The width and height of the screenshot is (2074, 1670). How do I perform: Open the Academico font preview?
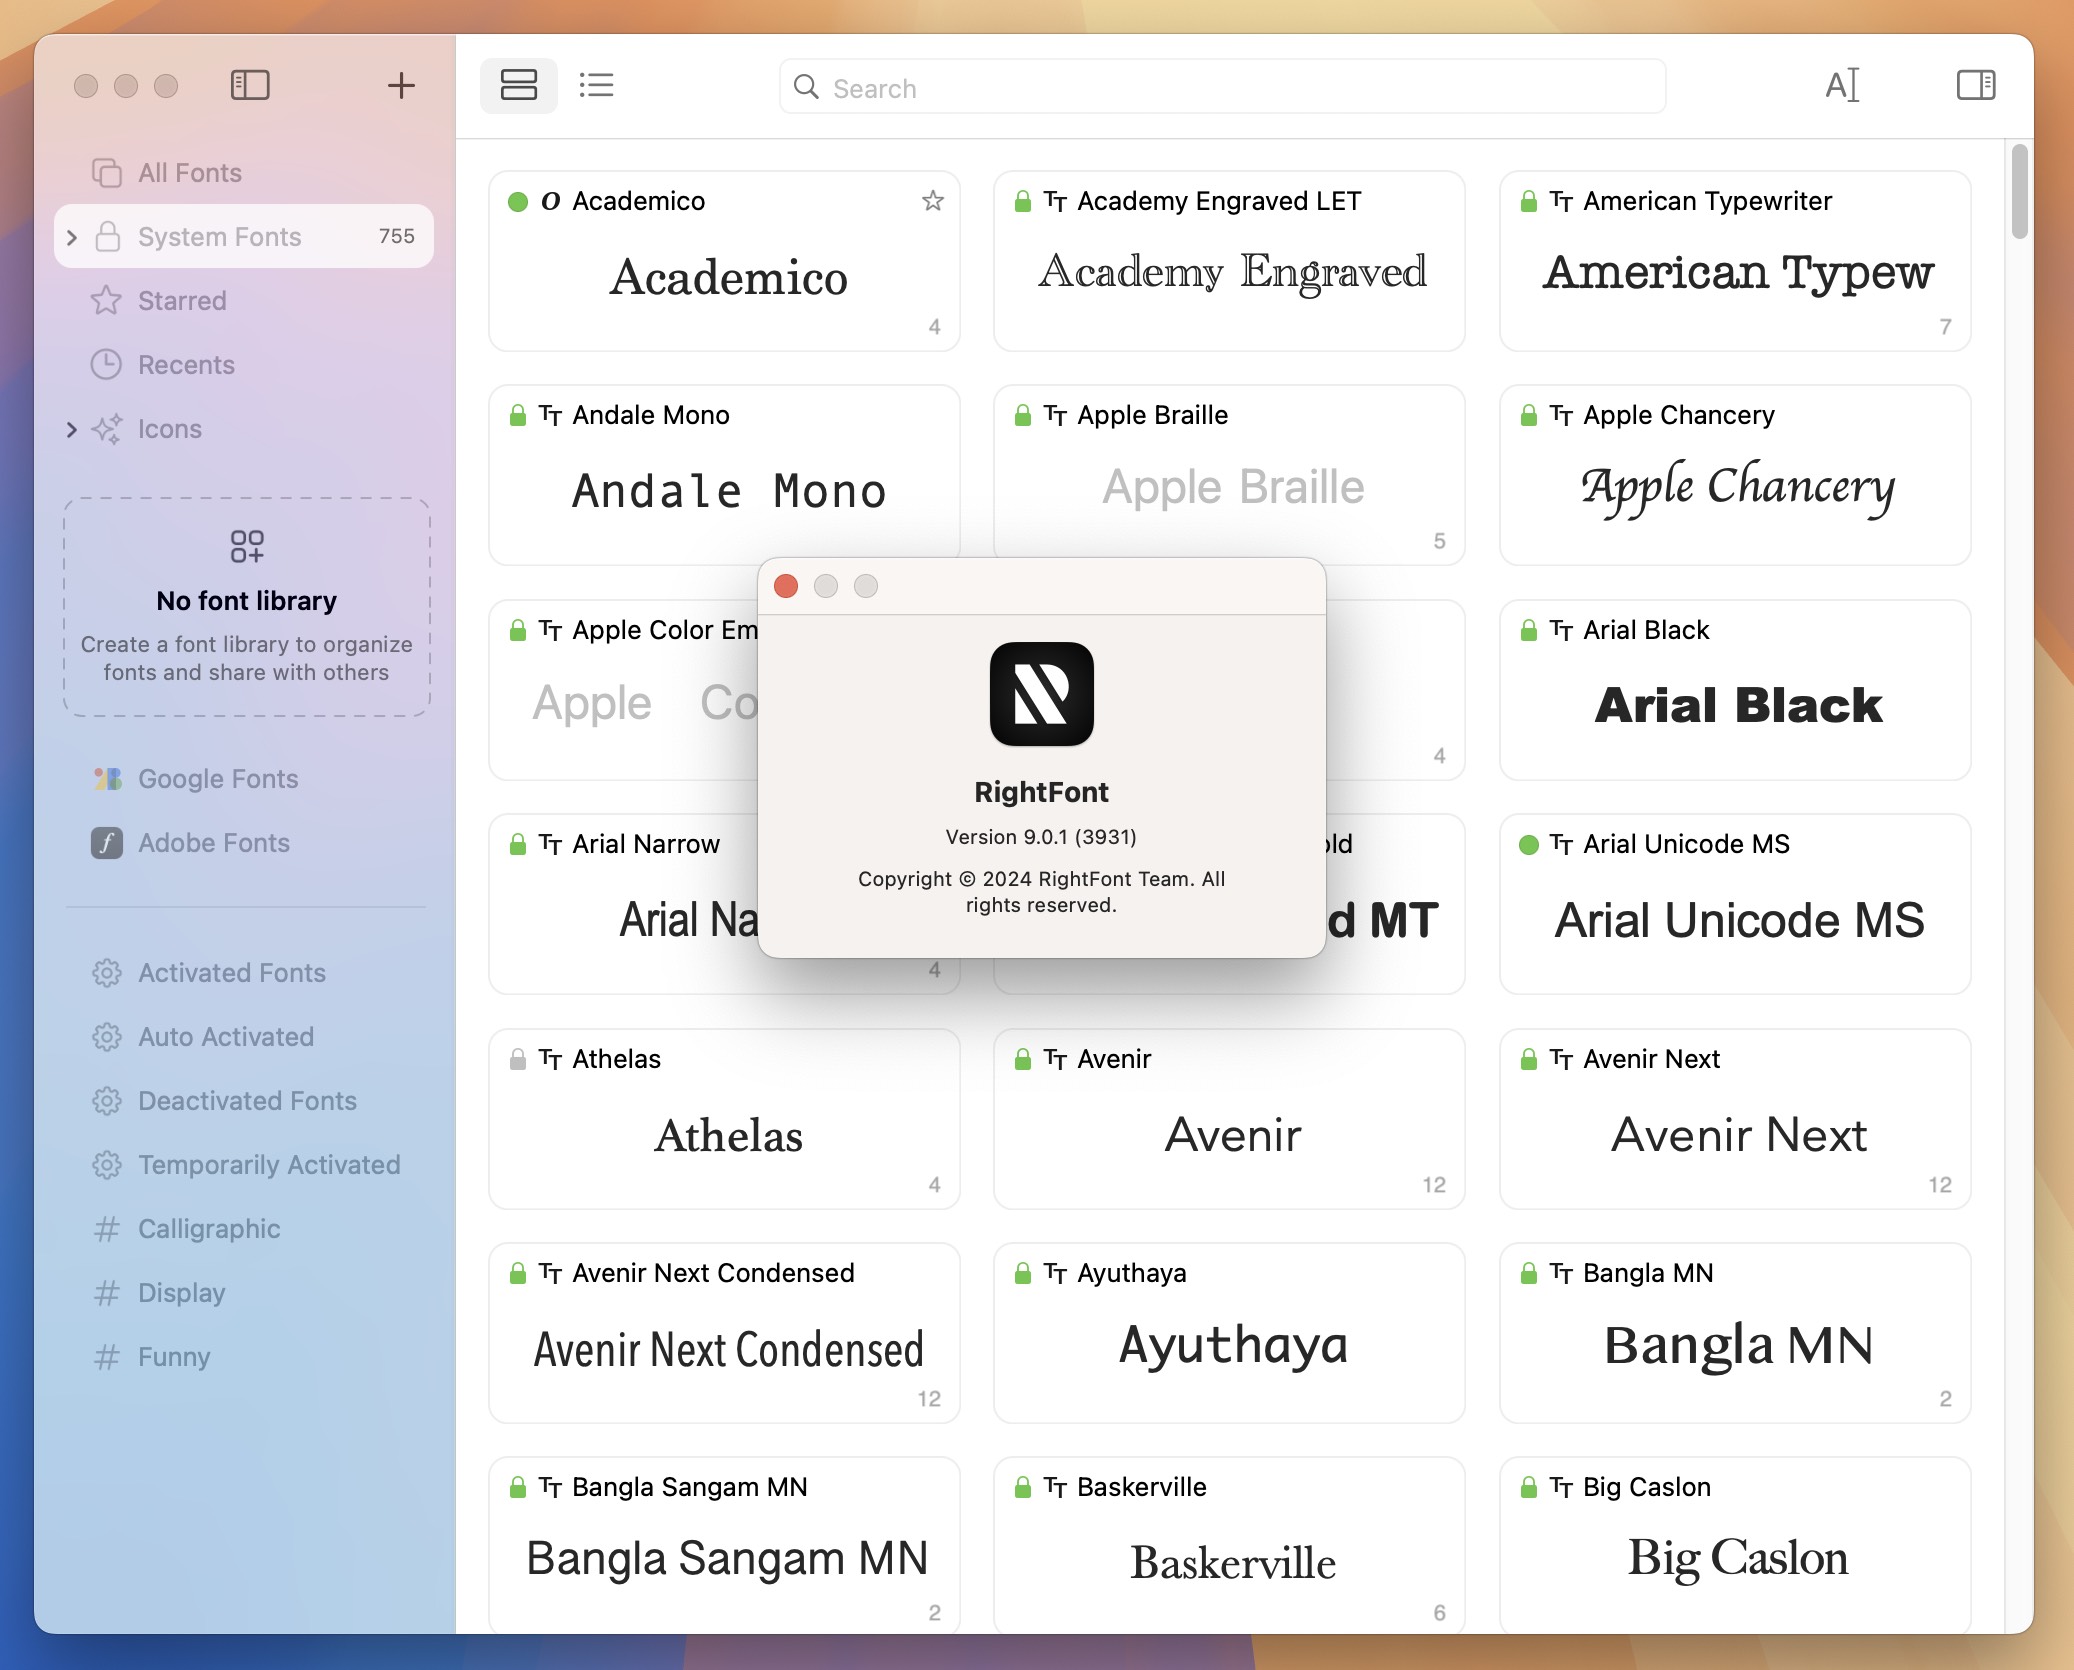click(728, 277)
